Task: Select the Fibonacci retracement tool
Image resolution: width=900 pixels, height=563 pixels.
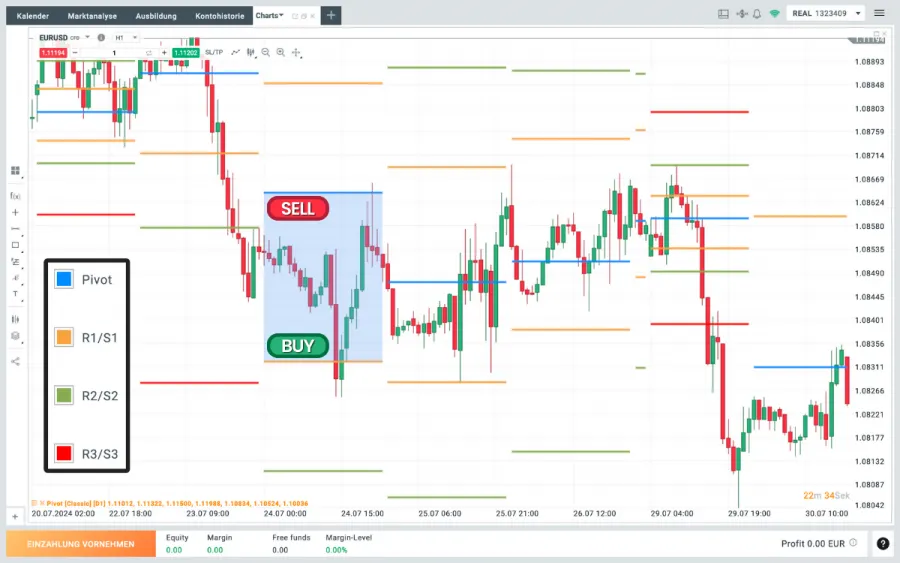Action: 15,262
